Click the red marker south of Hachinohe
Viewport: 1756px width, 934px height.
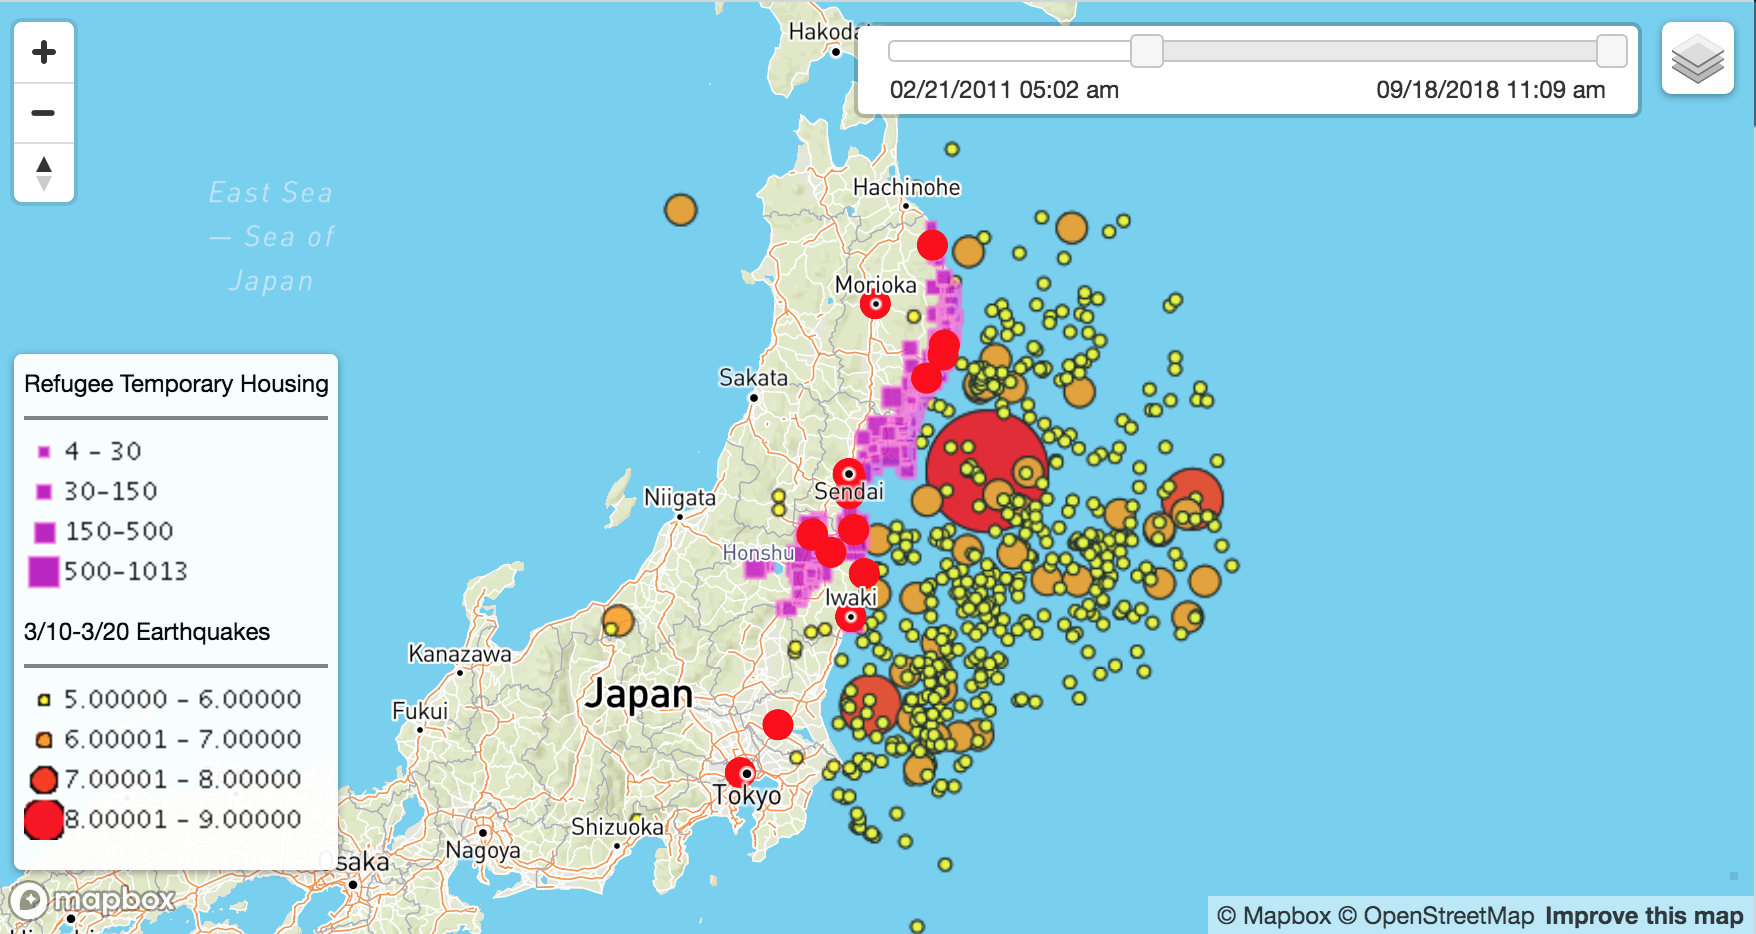click(x=932, y=244)
